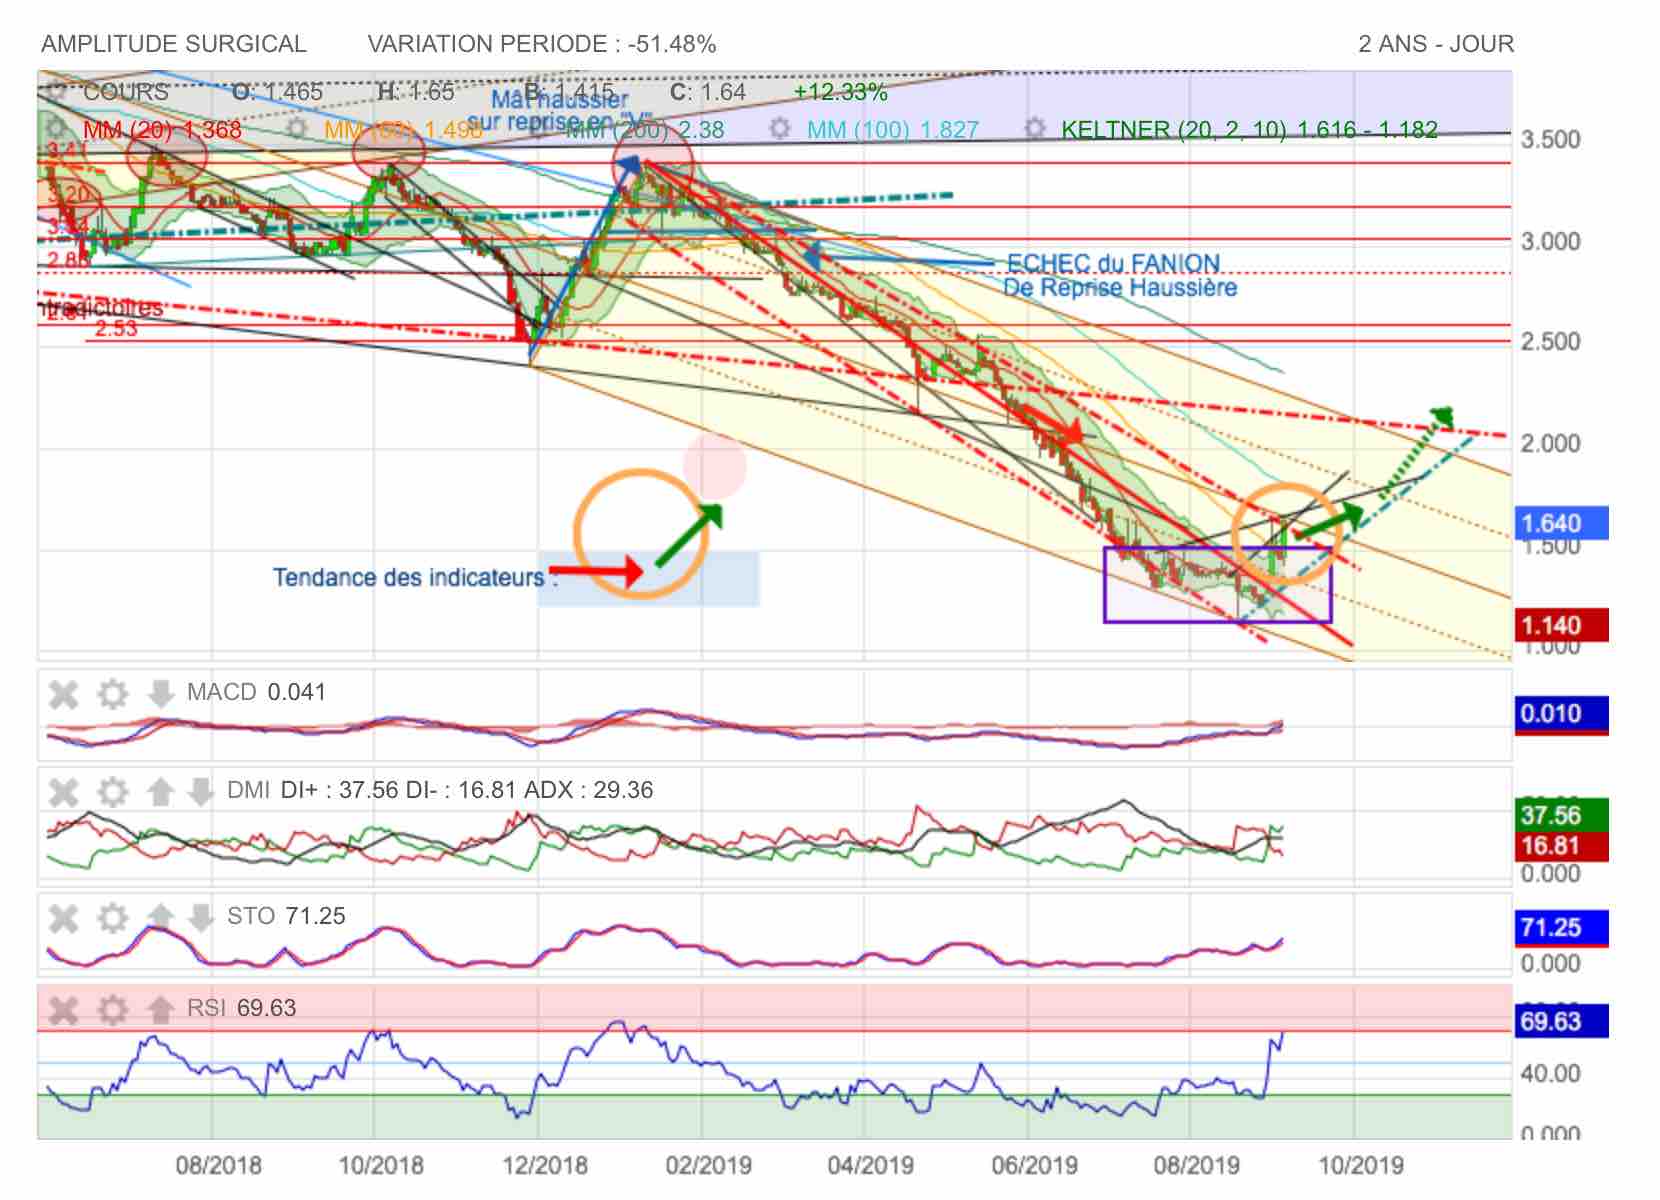
Task: Click the AMPLITUDE SURGICAL title
Action: [x=174, y=44]
